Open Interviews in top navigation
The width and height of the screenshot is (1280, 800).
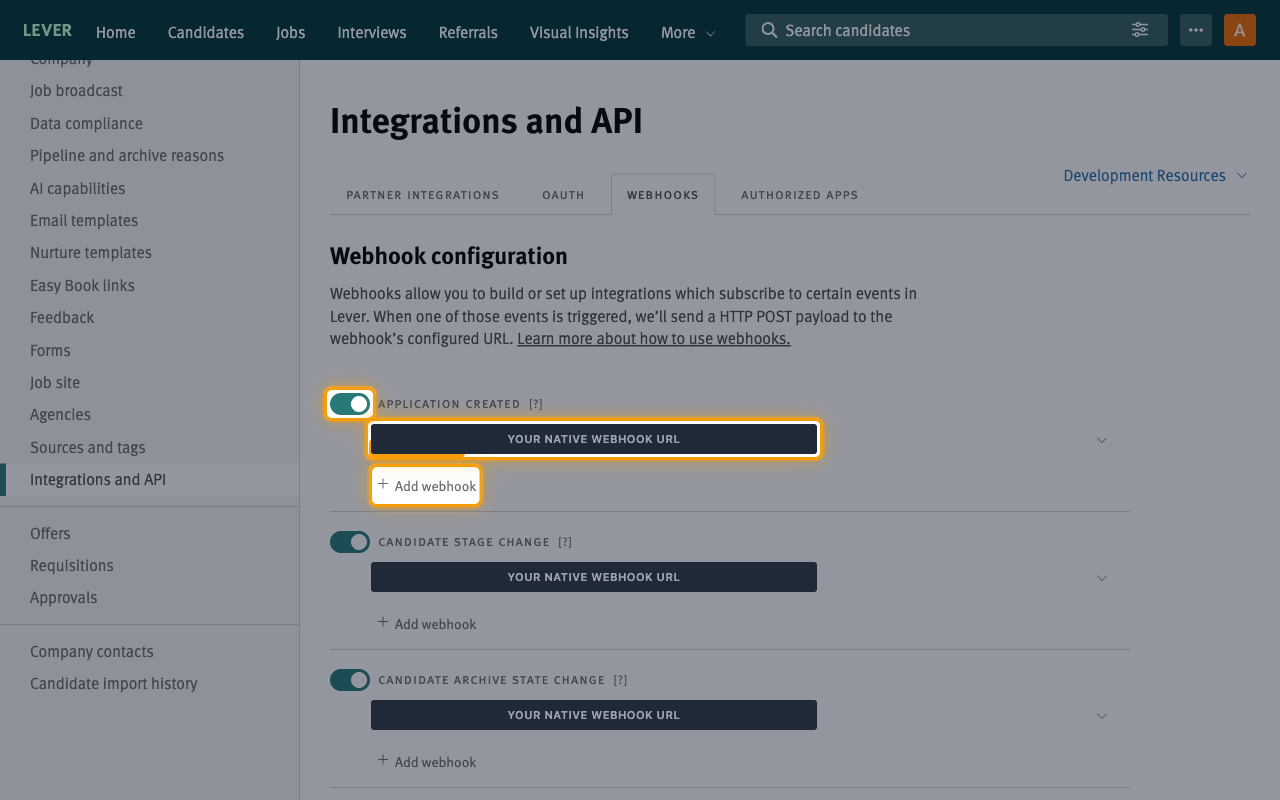pyautogui.click(x=372, y=32)
